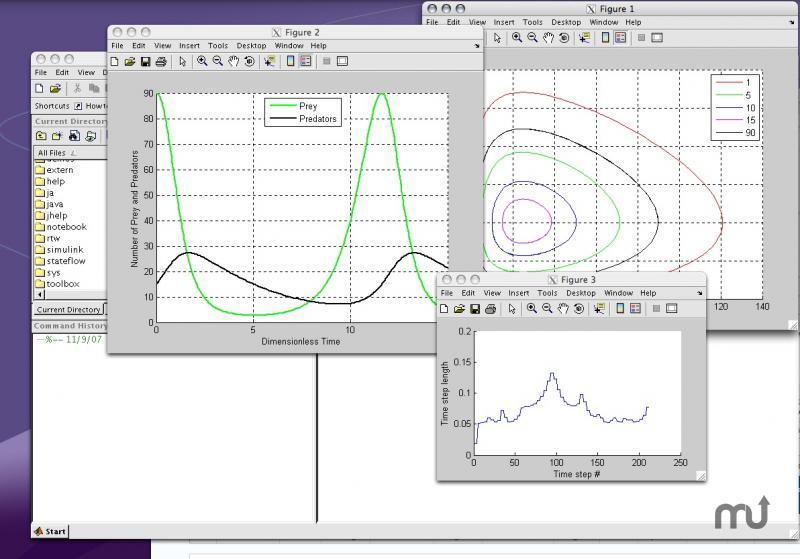Open Tools menu in Figure 2
This screenshot has width=800, height=559.
[217, 46]
